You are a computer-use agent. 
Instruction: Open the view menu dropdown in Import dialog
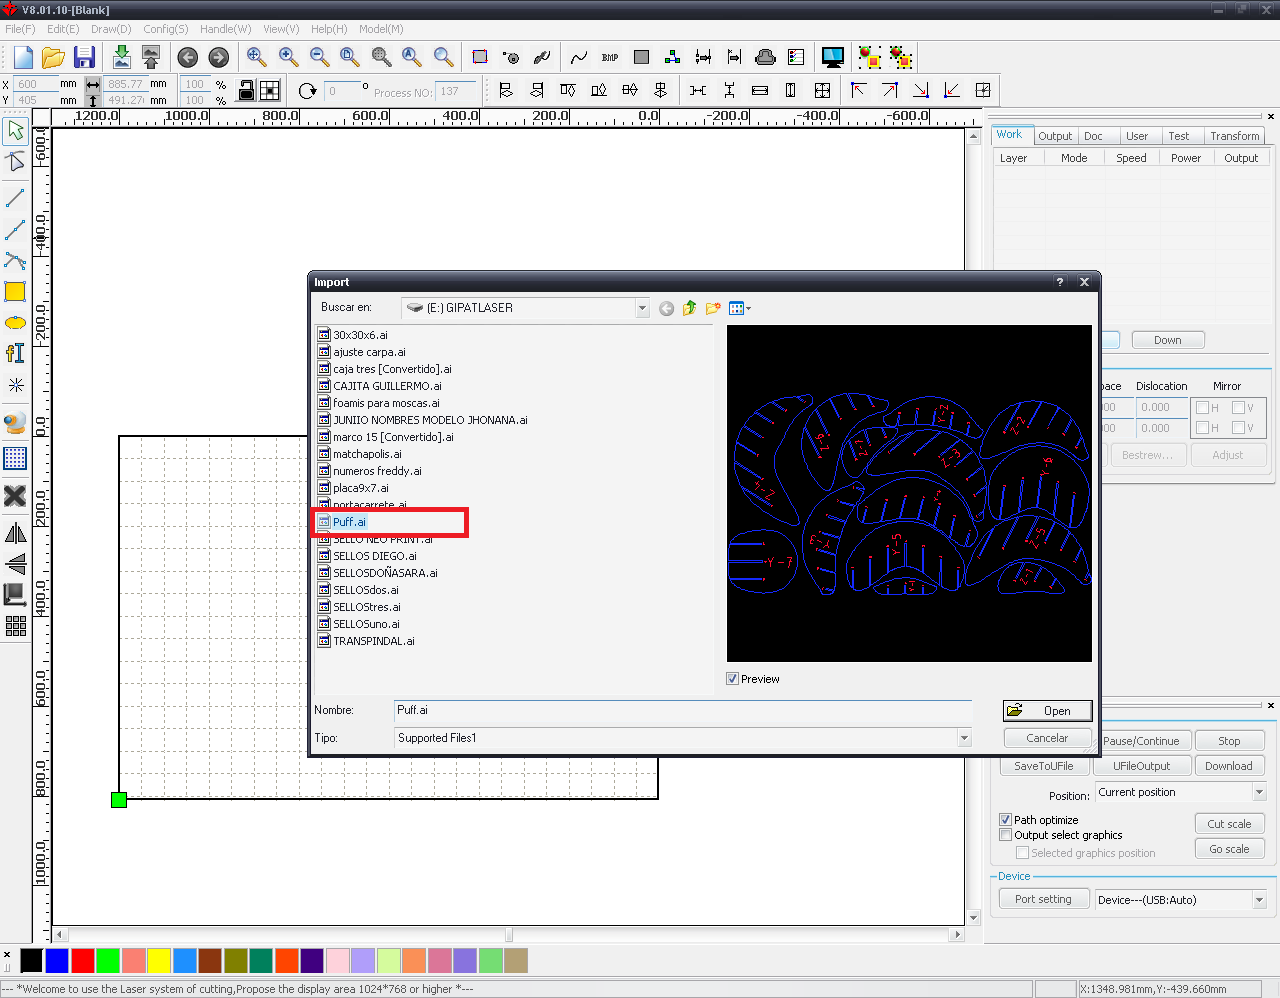[x=740, y=308]
